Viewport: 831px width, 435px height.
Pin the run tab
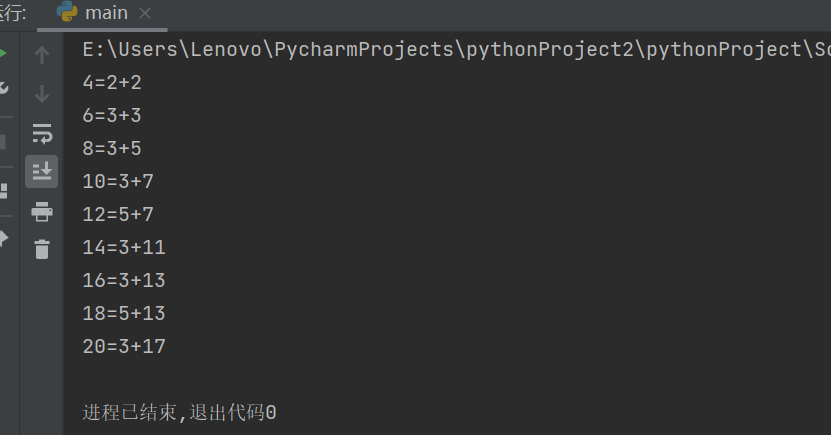pyautogui.click(x=4, y=237)
